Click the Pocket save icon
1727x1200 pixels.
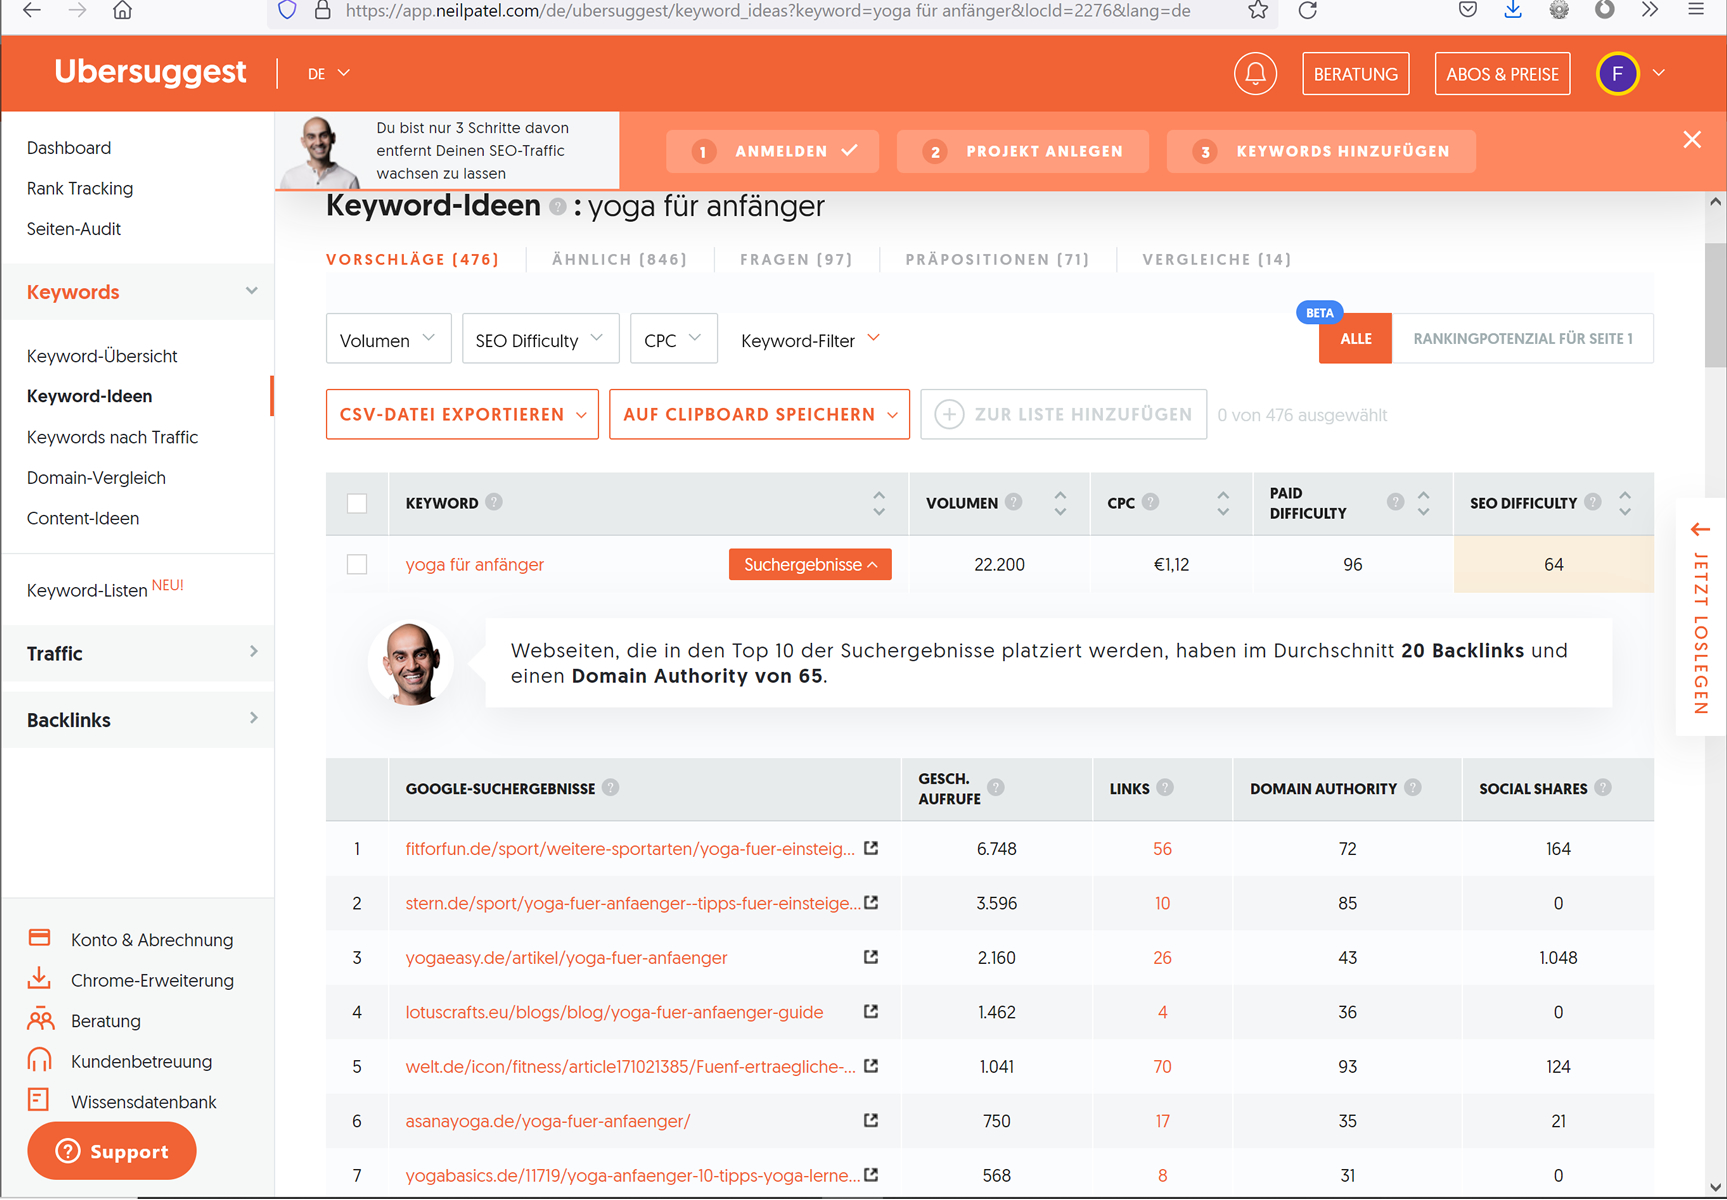[1467, 11]
